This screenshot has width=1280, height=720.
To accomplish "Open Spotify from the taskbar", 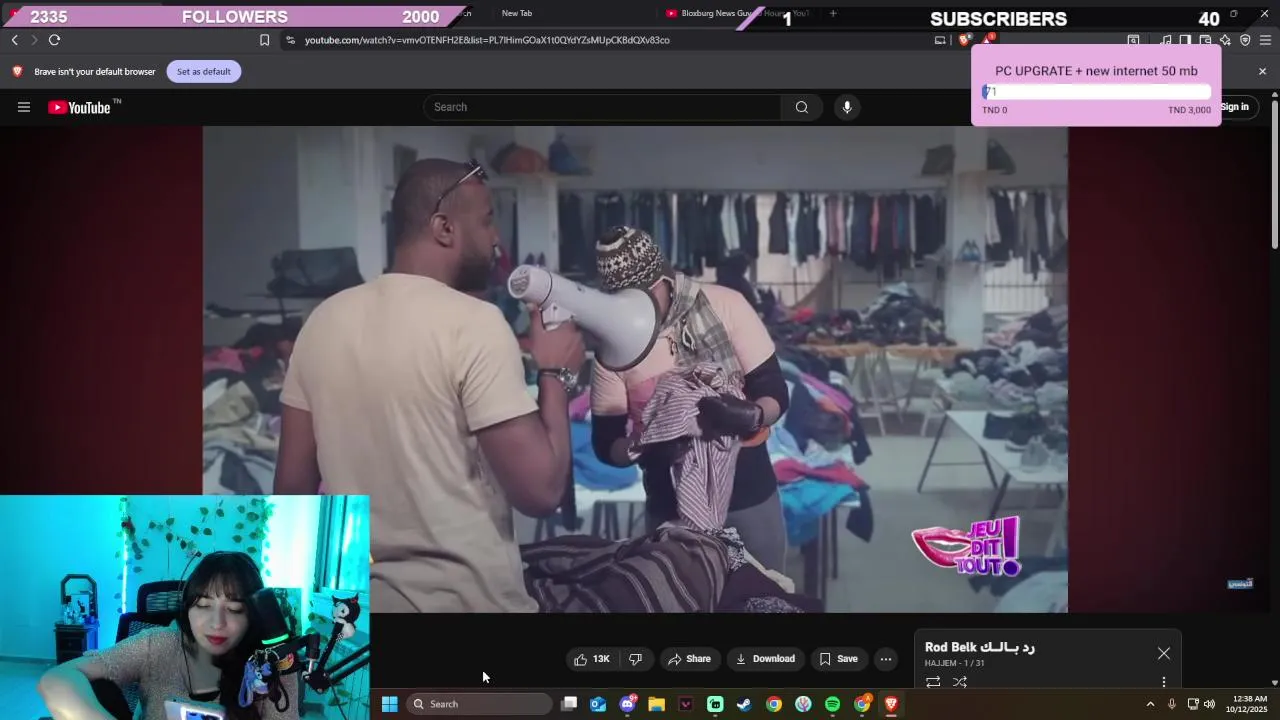I will pos(832,704).
